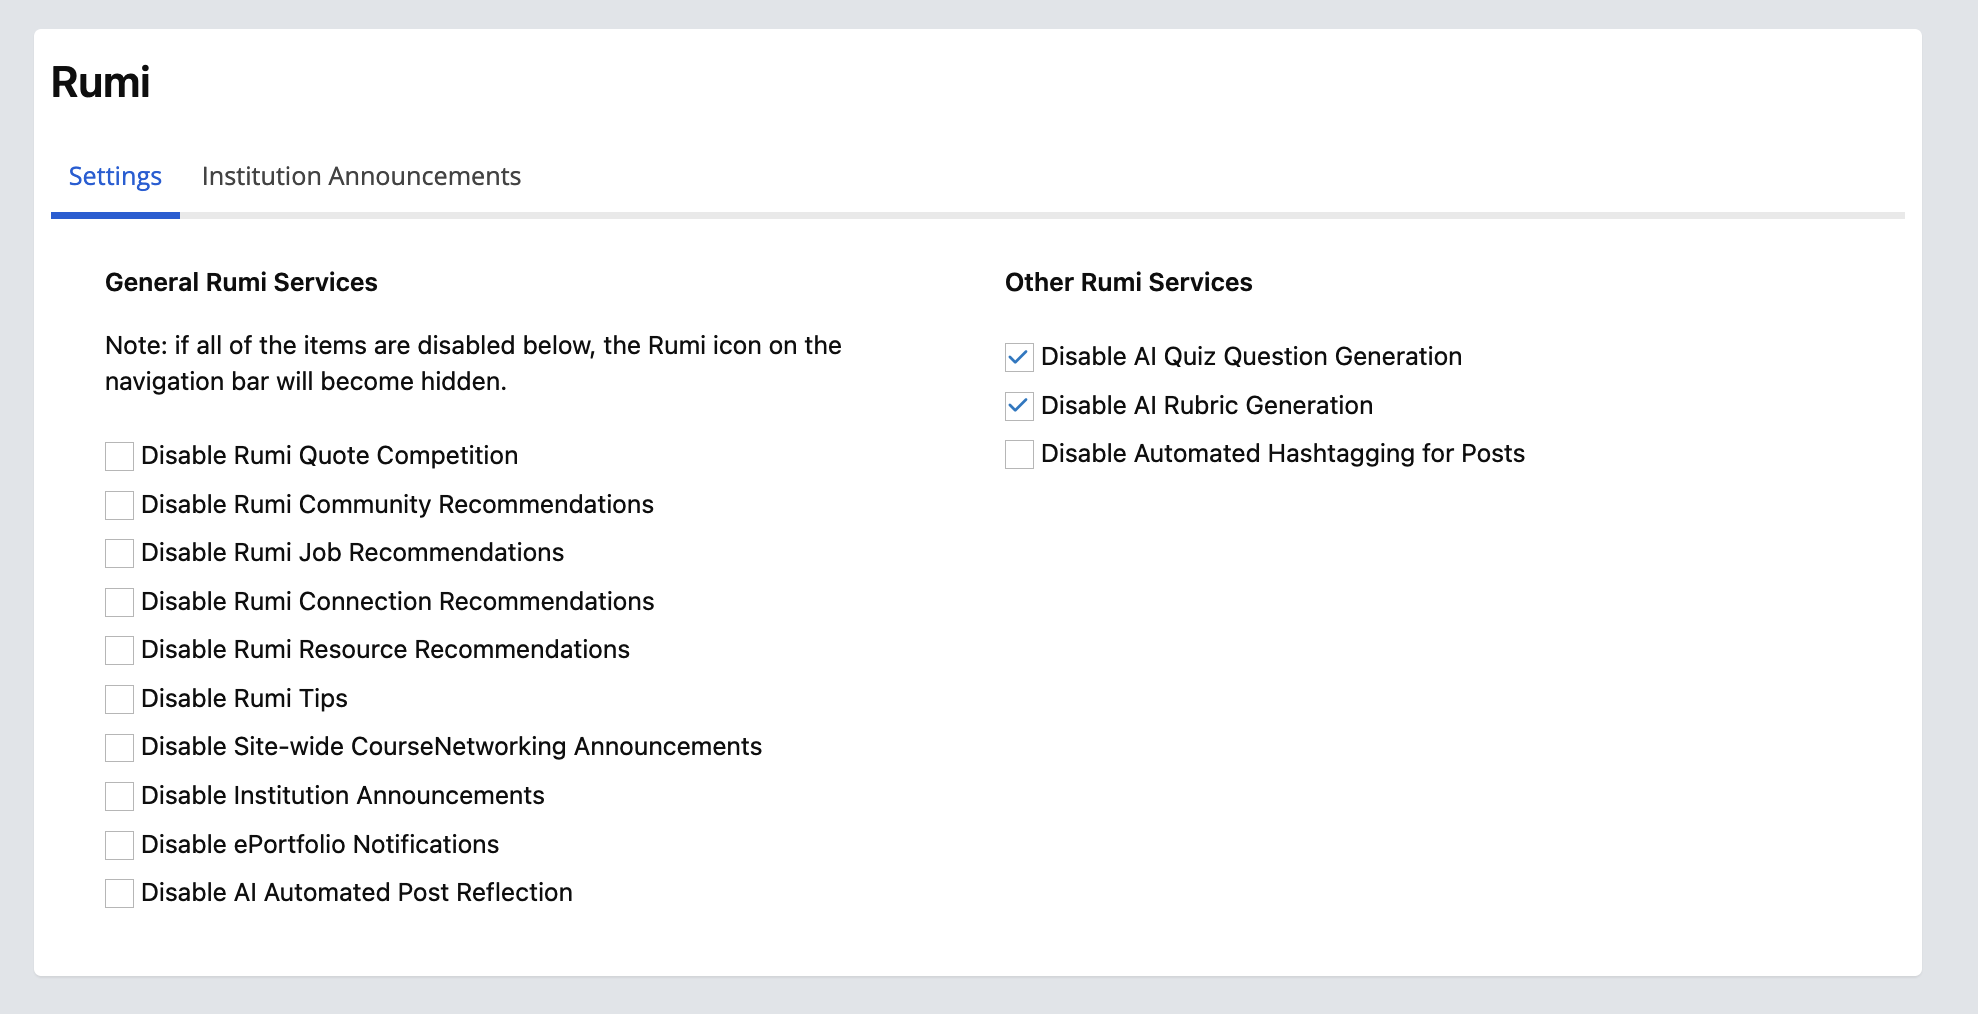Check Disable Rumi Quote Competition box
This screenshot has width=1978, height=1014.
[x=120, y=456]
